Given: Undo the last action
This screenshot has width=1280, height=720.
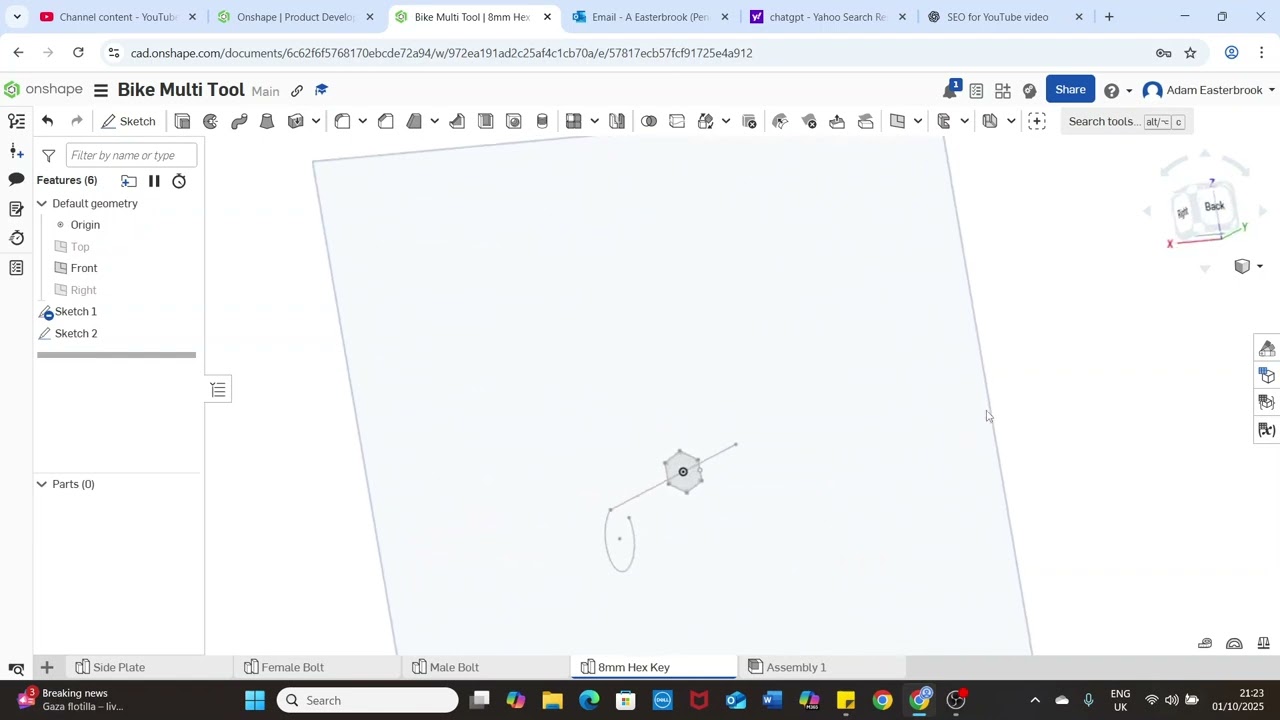Looking at the screenshot, I should click(x=47, y=121).
